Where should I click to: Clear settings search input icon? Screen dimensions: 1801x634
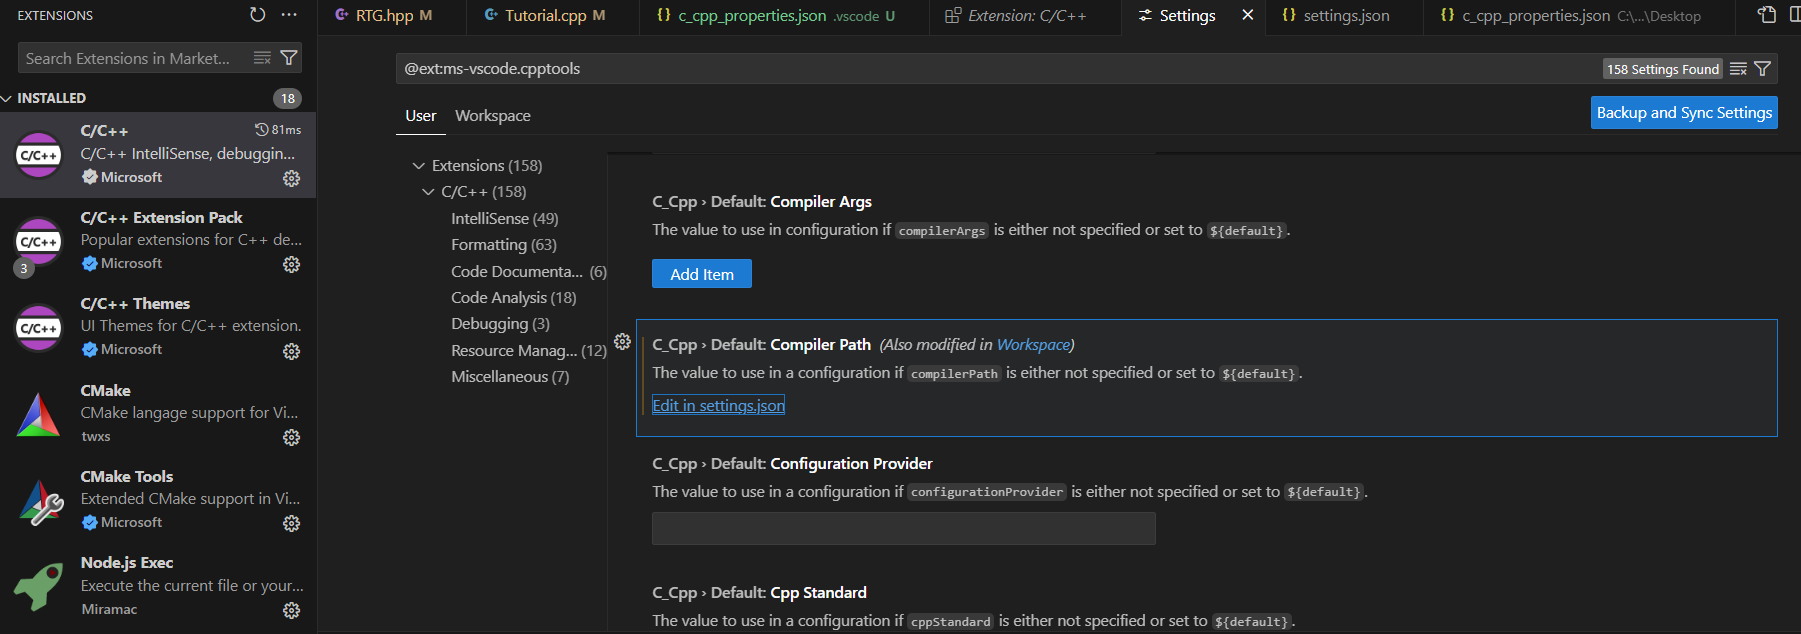pyautogui.click(x=1738, y=69)
